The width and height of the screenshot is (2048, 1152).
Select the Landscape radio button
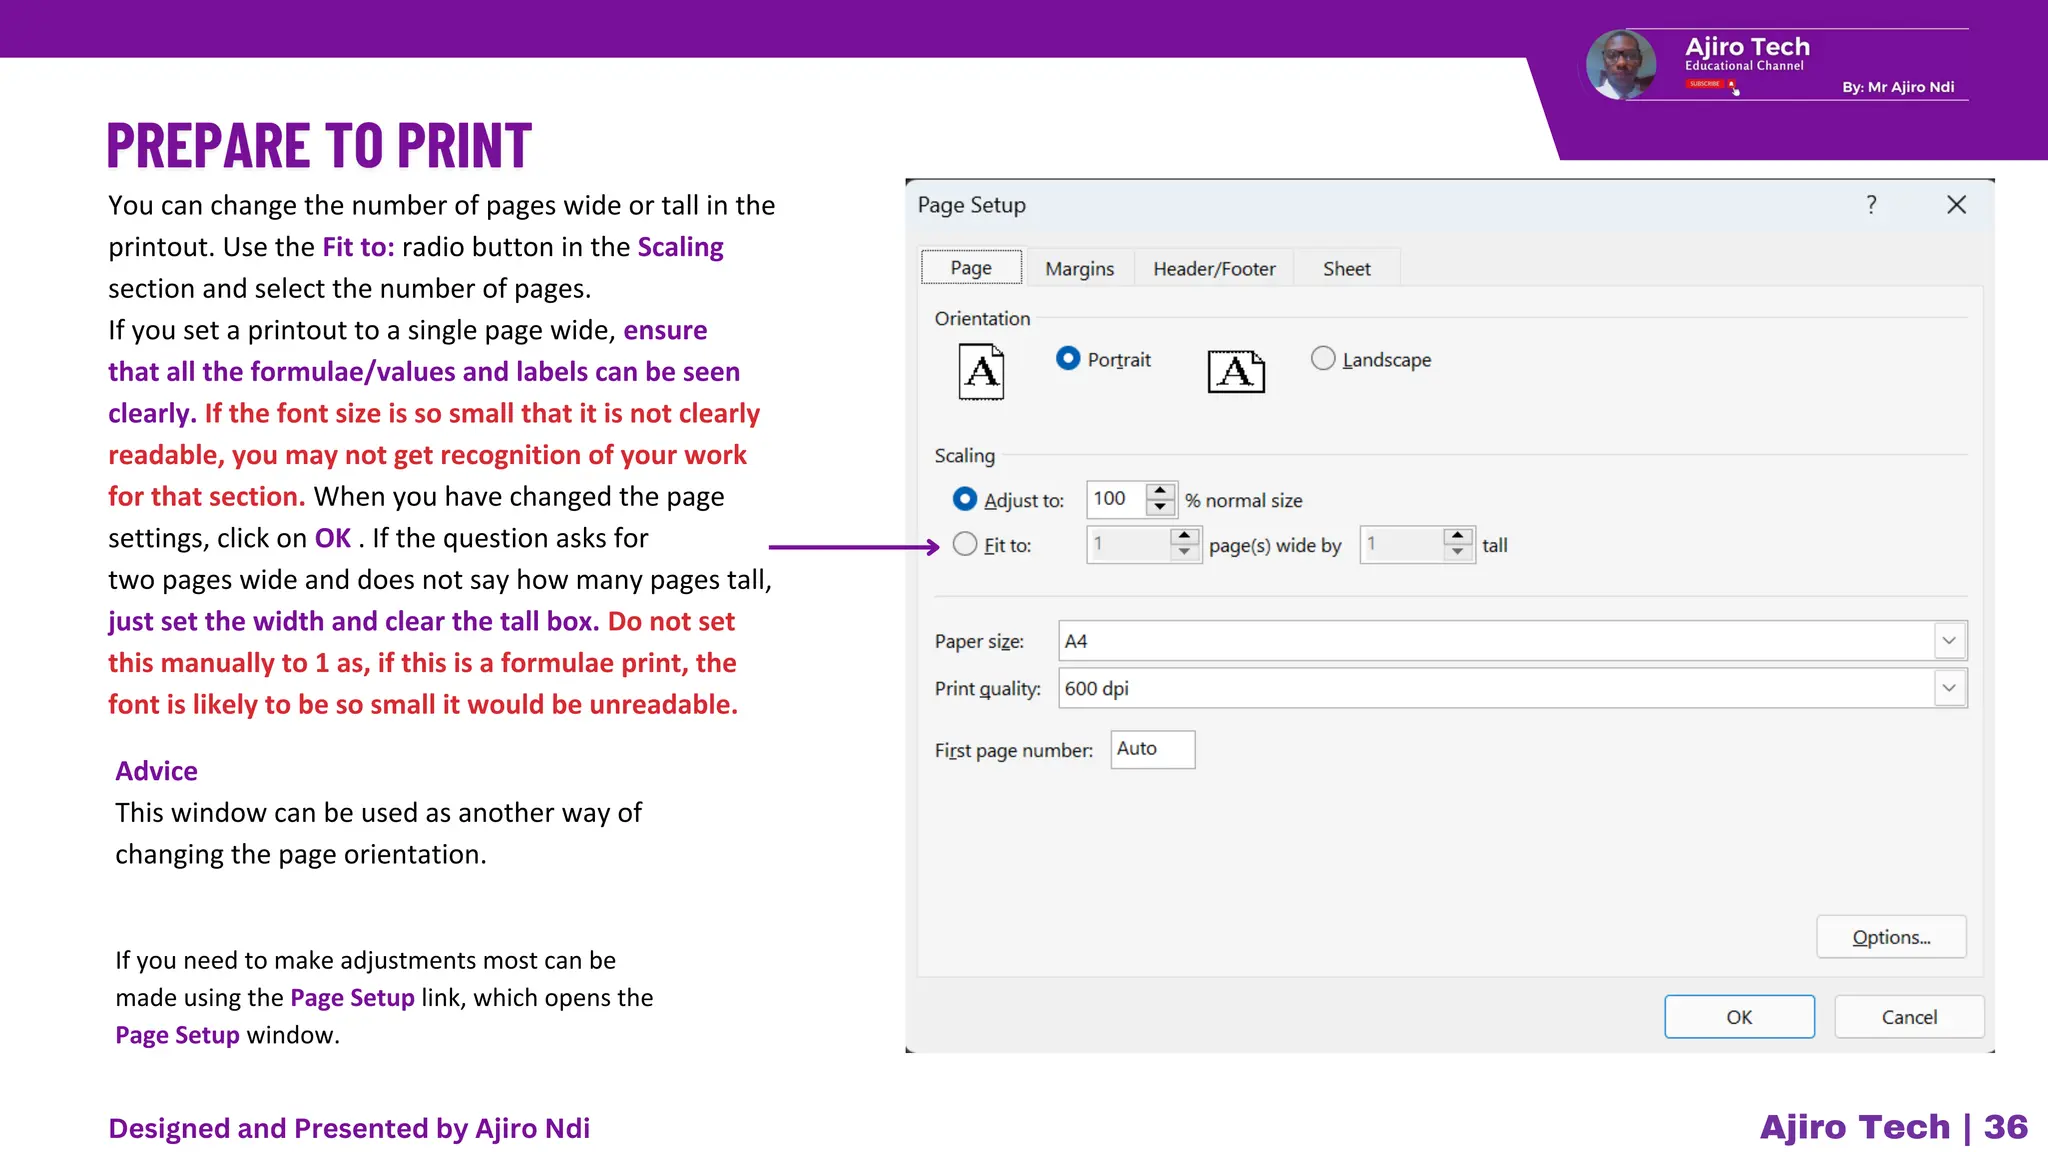pyautogui.click(x=1323, y=358)
